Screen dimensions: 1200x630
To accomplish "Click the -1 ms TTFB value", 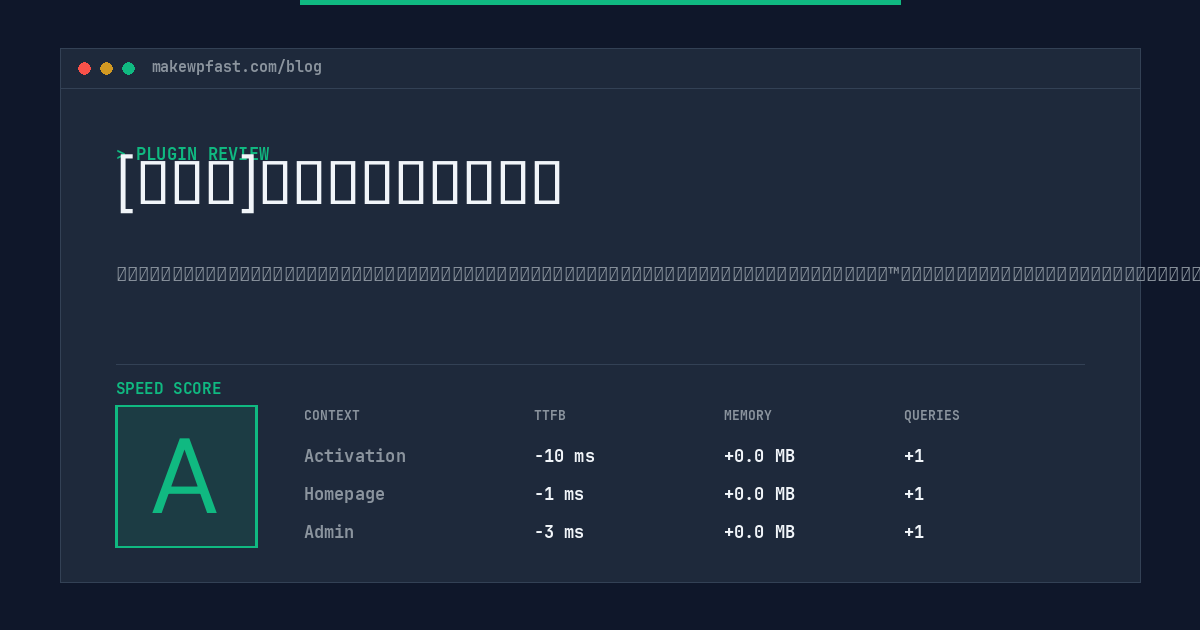I will (x=559, y=494).
